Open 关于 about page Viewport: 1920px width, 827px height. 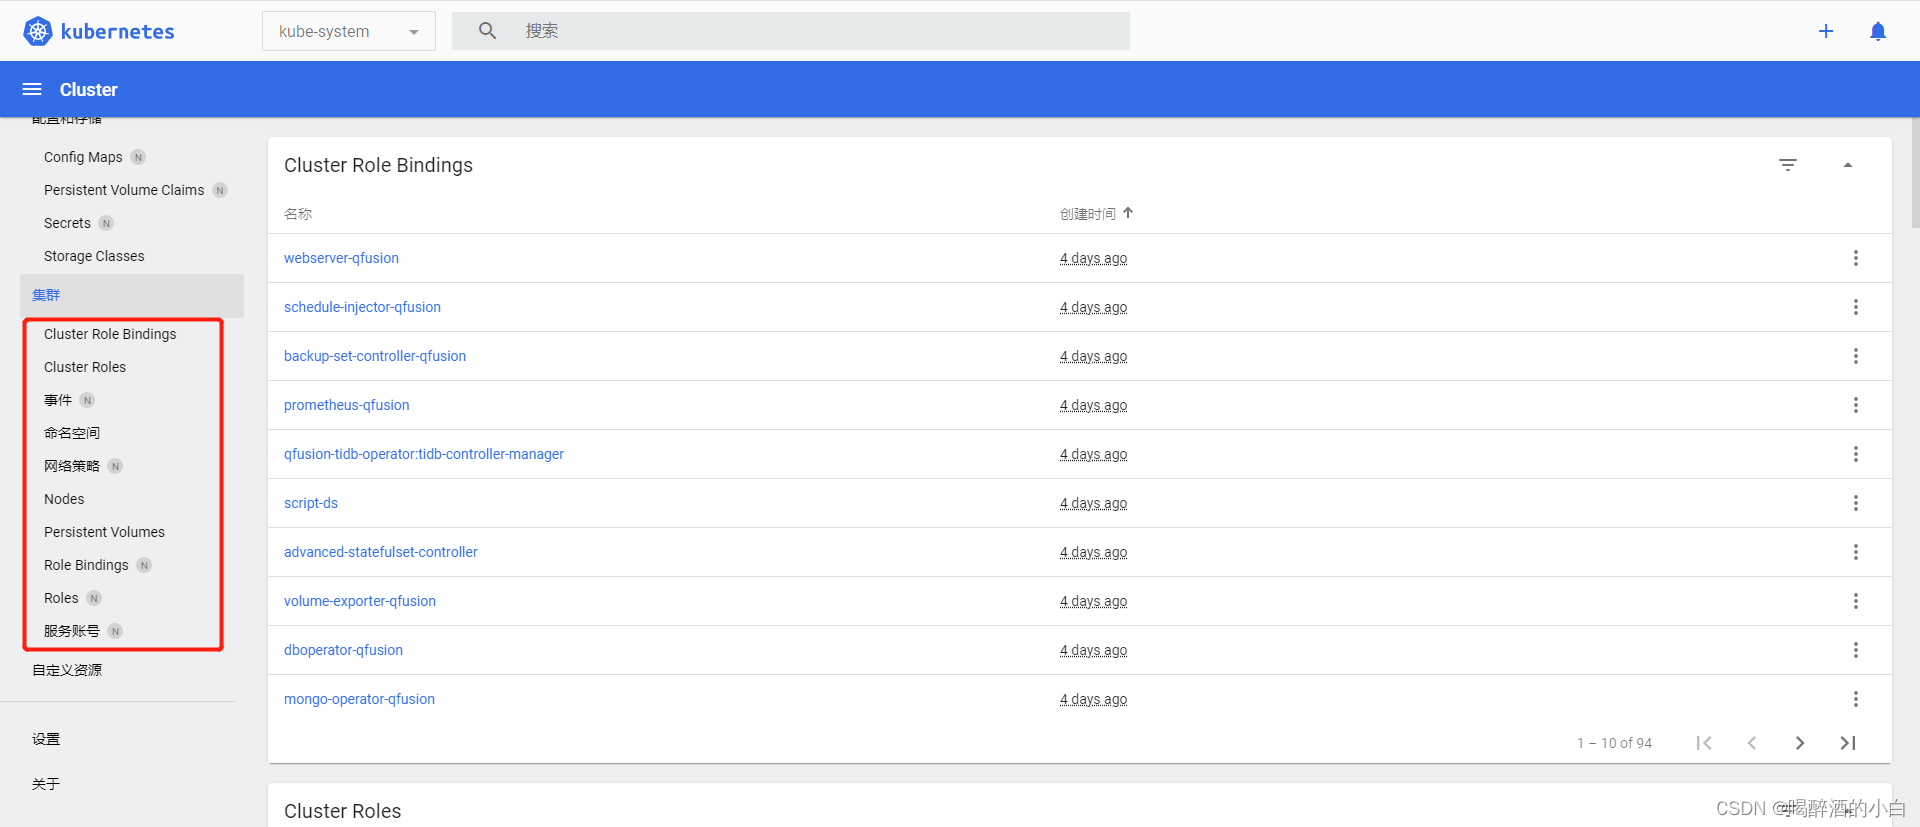click(x=46, y=784)
